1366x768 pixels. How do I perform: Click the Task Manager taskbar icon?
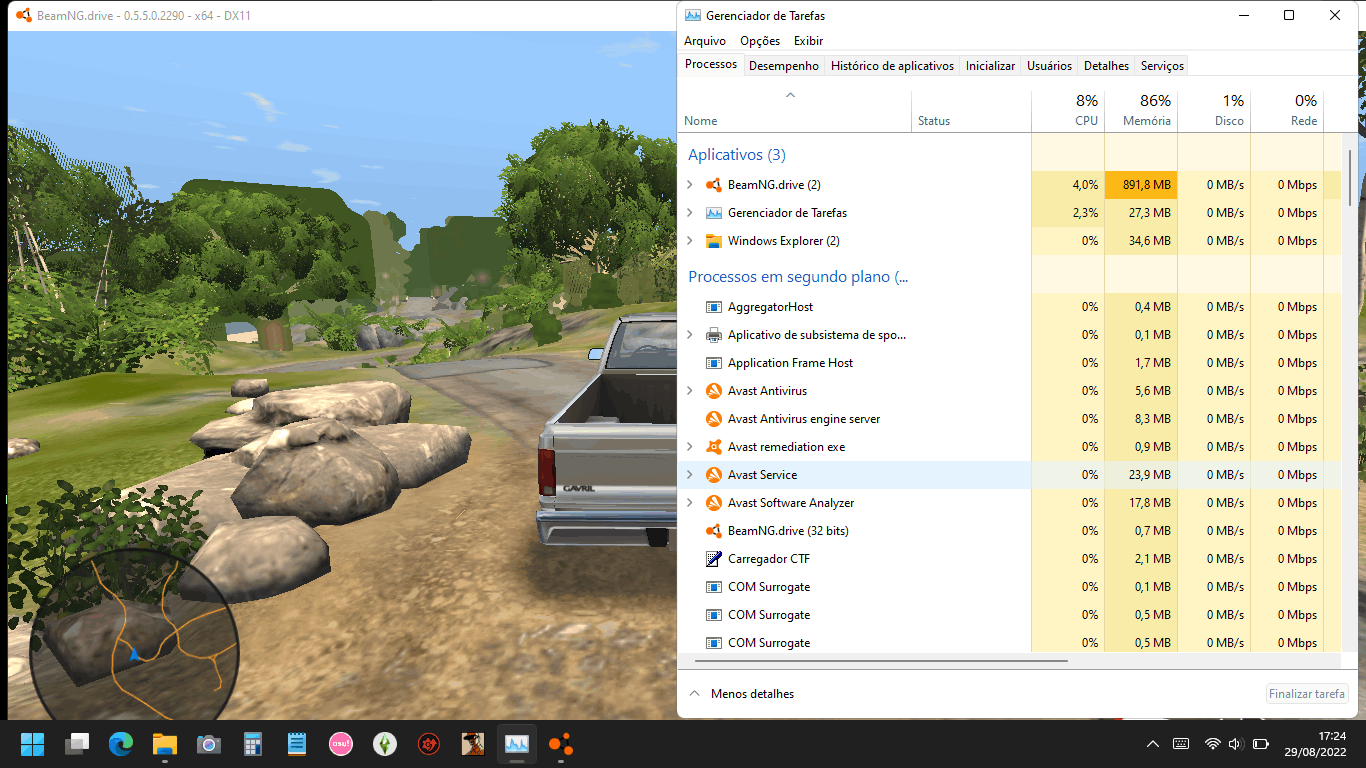[x=517, y=744]
